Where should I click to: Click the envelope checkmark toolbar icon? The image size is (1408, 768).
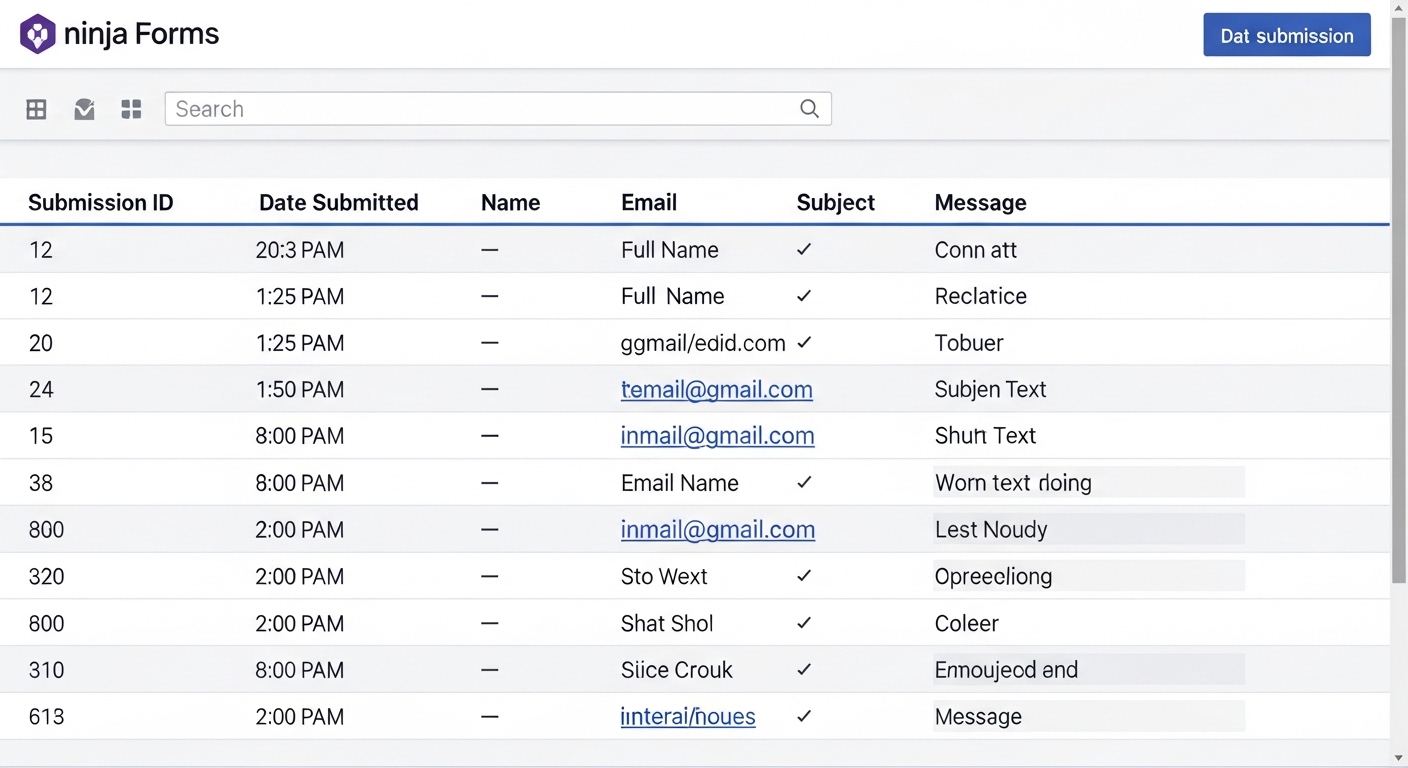[x=84, y=109]
